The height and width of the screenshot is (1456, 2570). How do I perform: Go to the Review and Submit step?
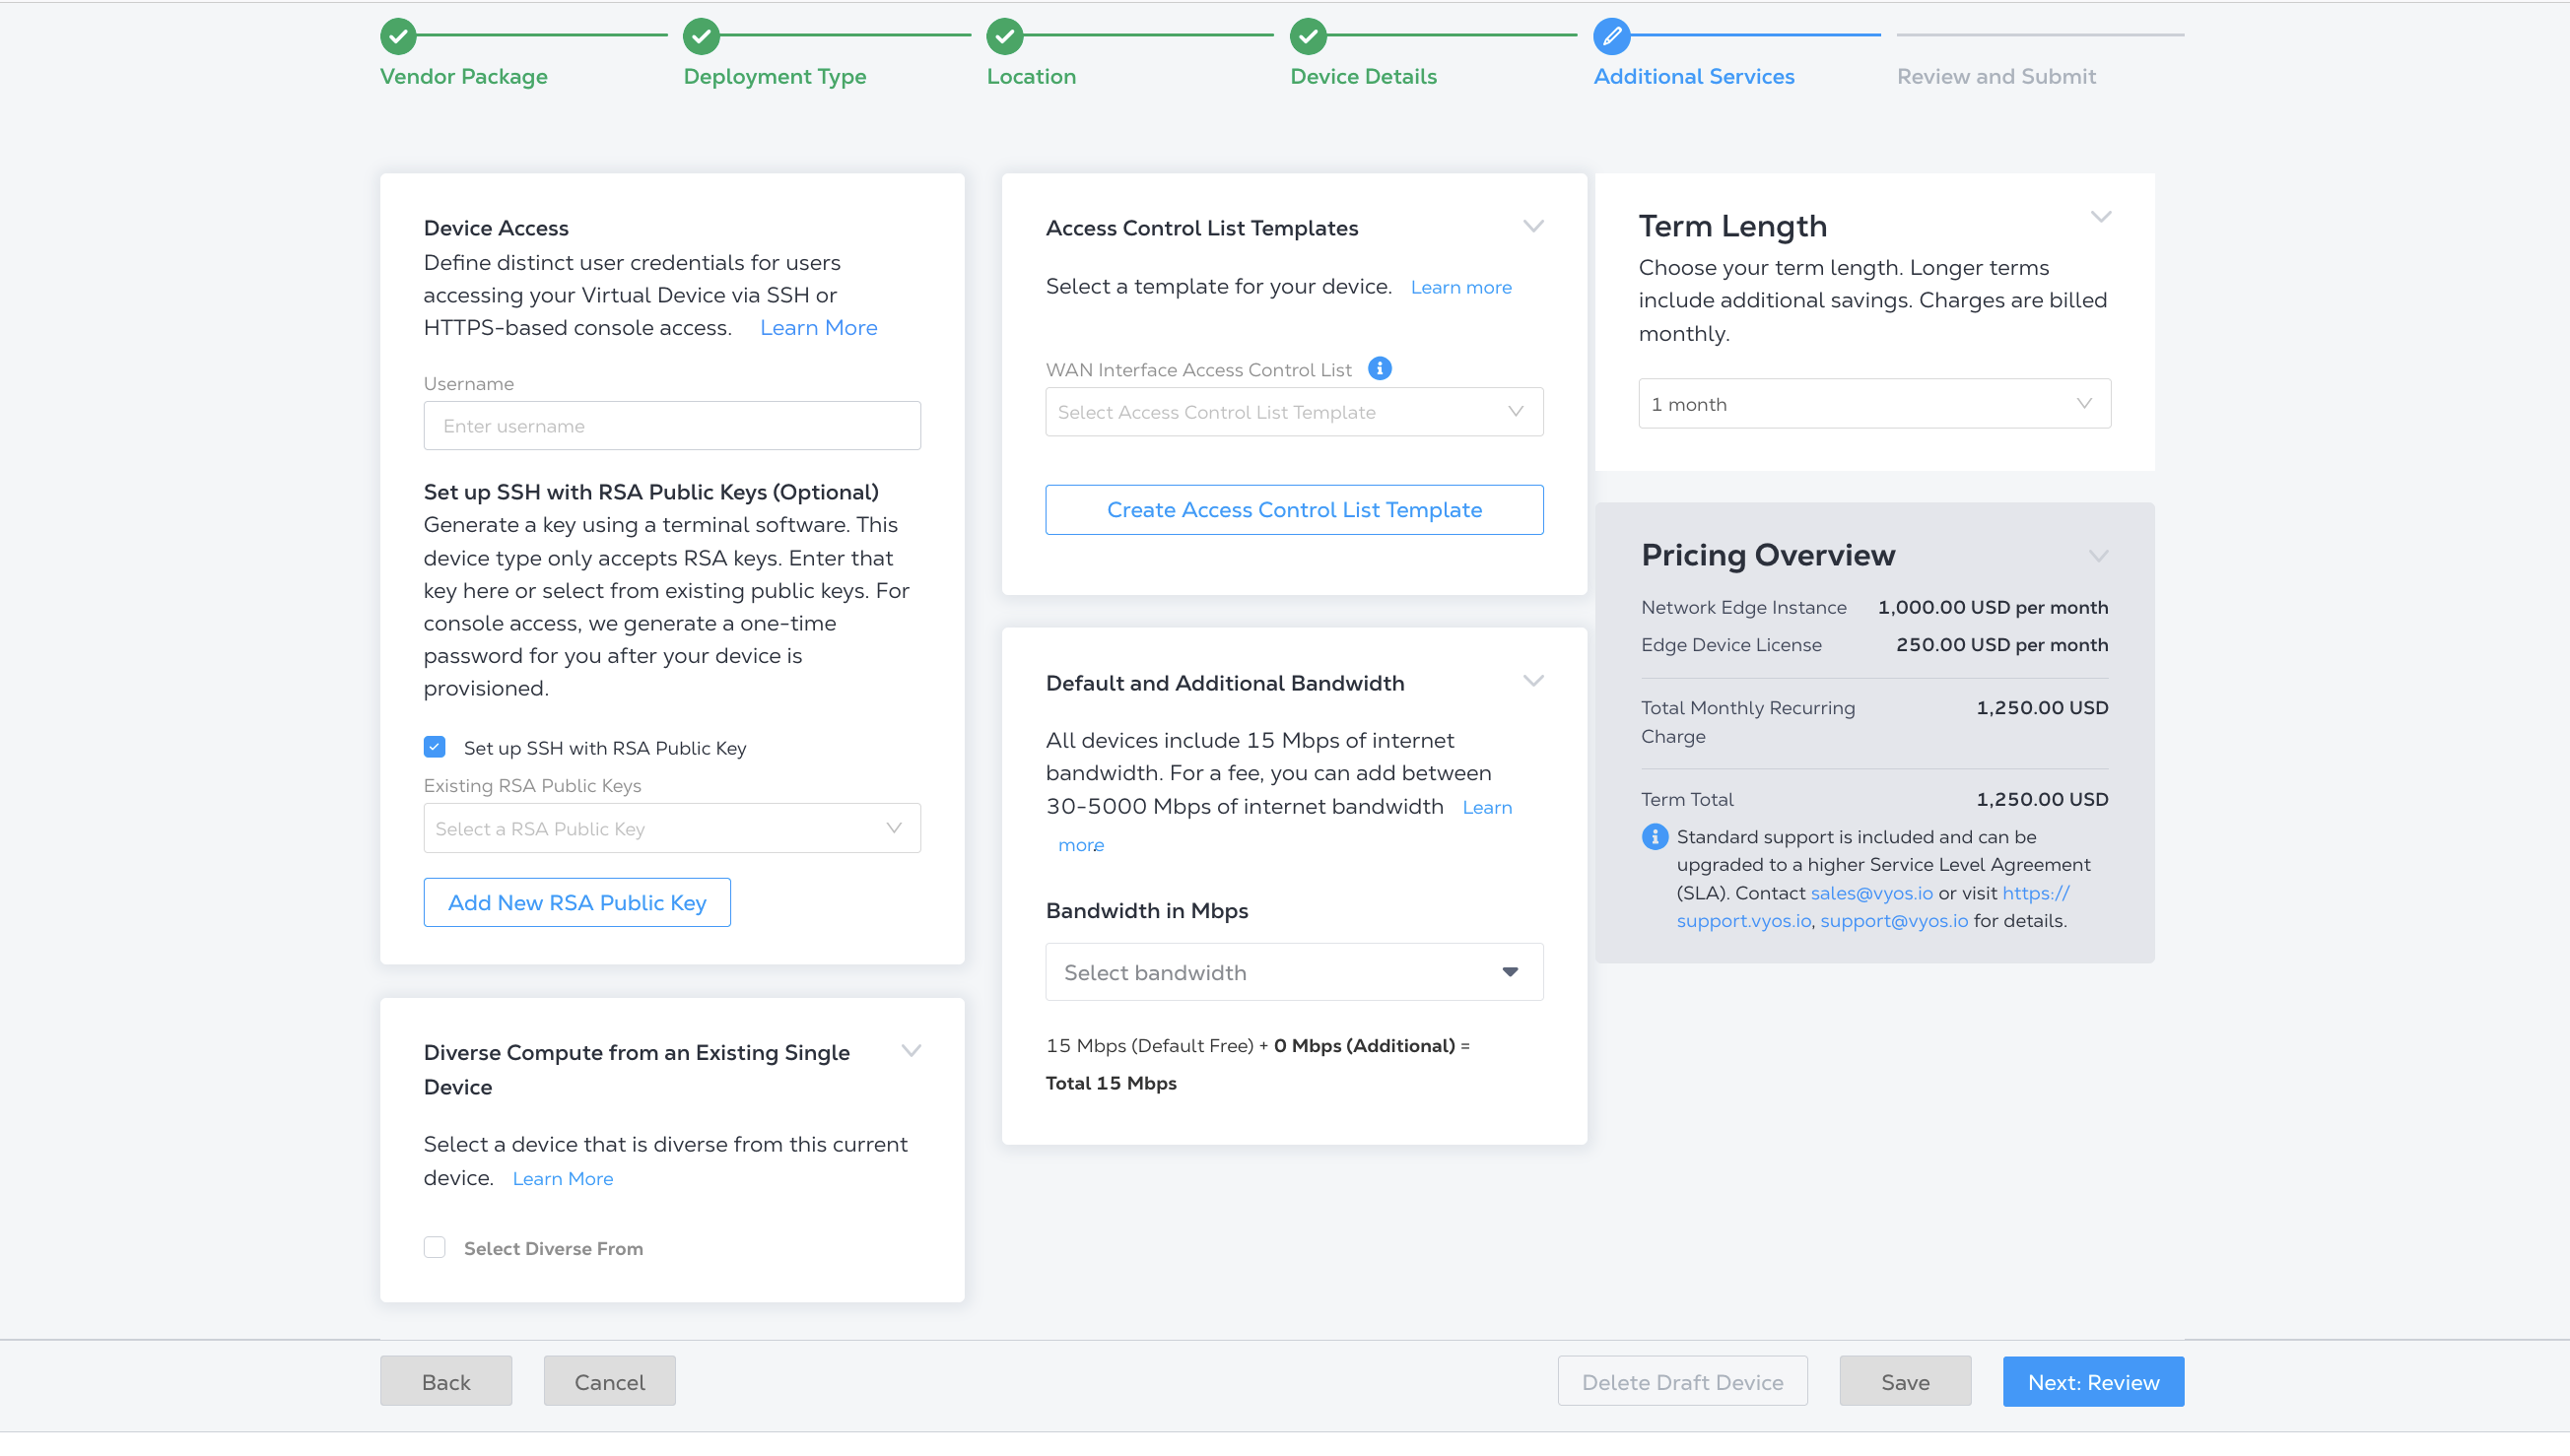pos(1996,76)
